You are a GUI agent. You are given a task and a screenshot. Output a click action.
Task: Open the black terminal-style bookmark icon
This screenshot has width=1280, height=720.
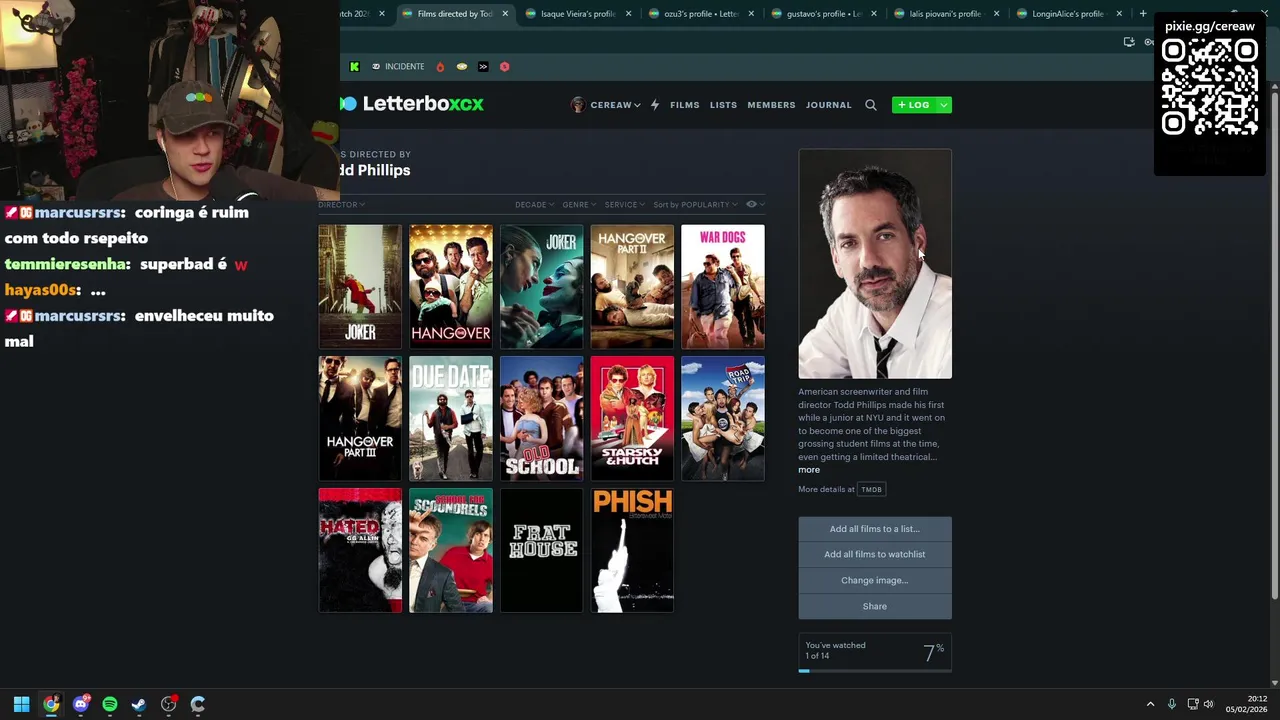[483, 67]
